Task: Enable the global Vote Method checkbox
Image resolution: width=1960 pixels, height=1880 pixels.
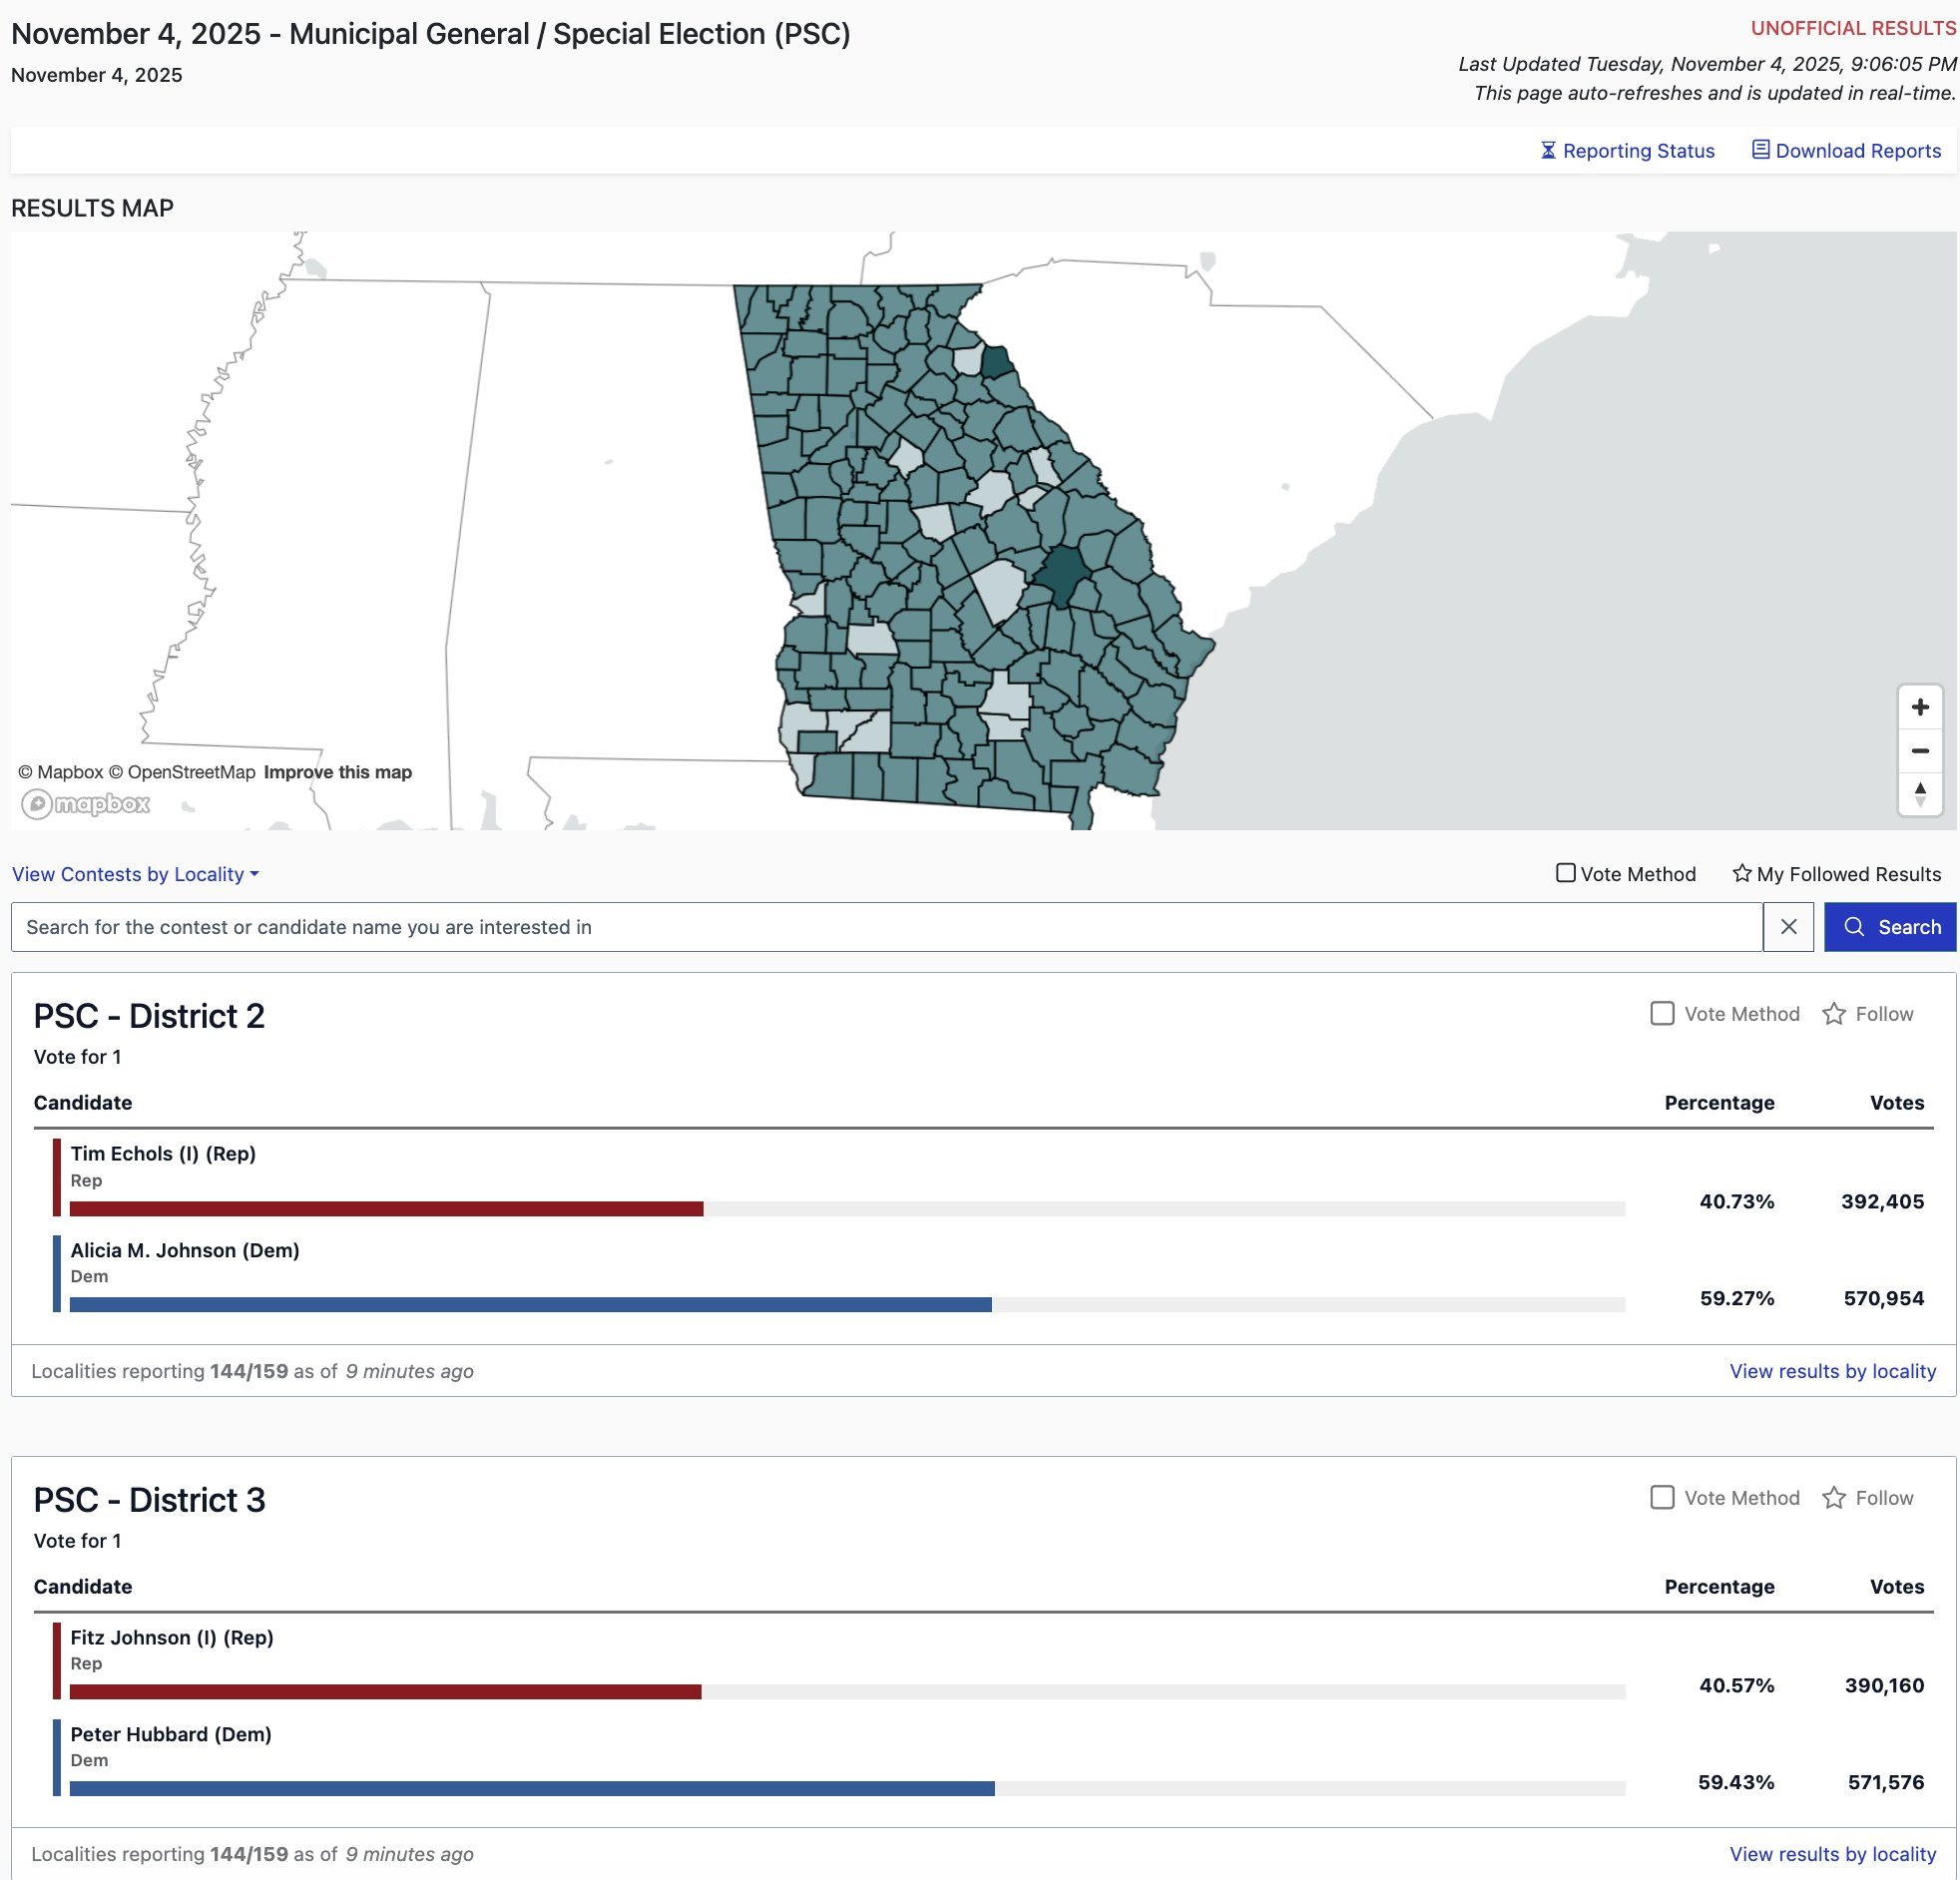Action: pos(1565,873)
